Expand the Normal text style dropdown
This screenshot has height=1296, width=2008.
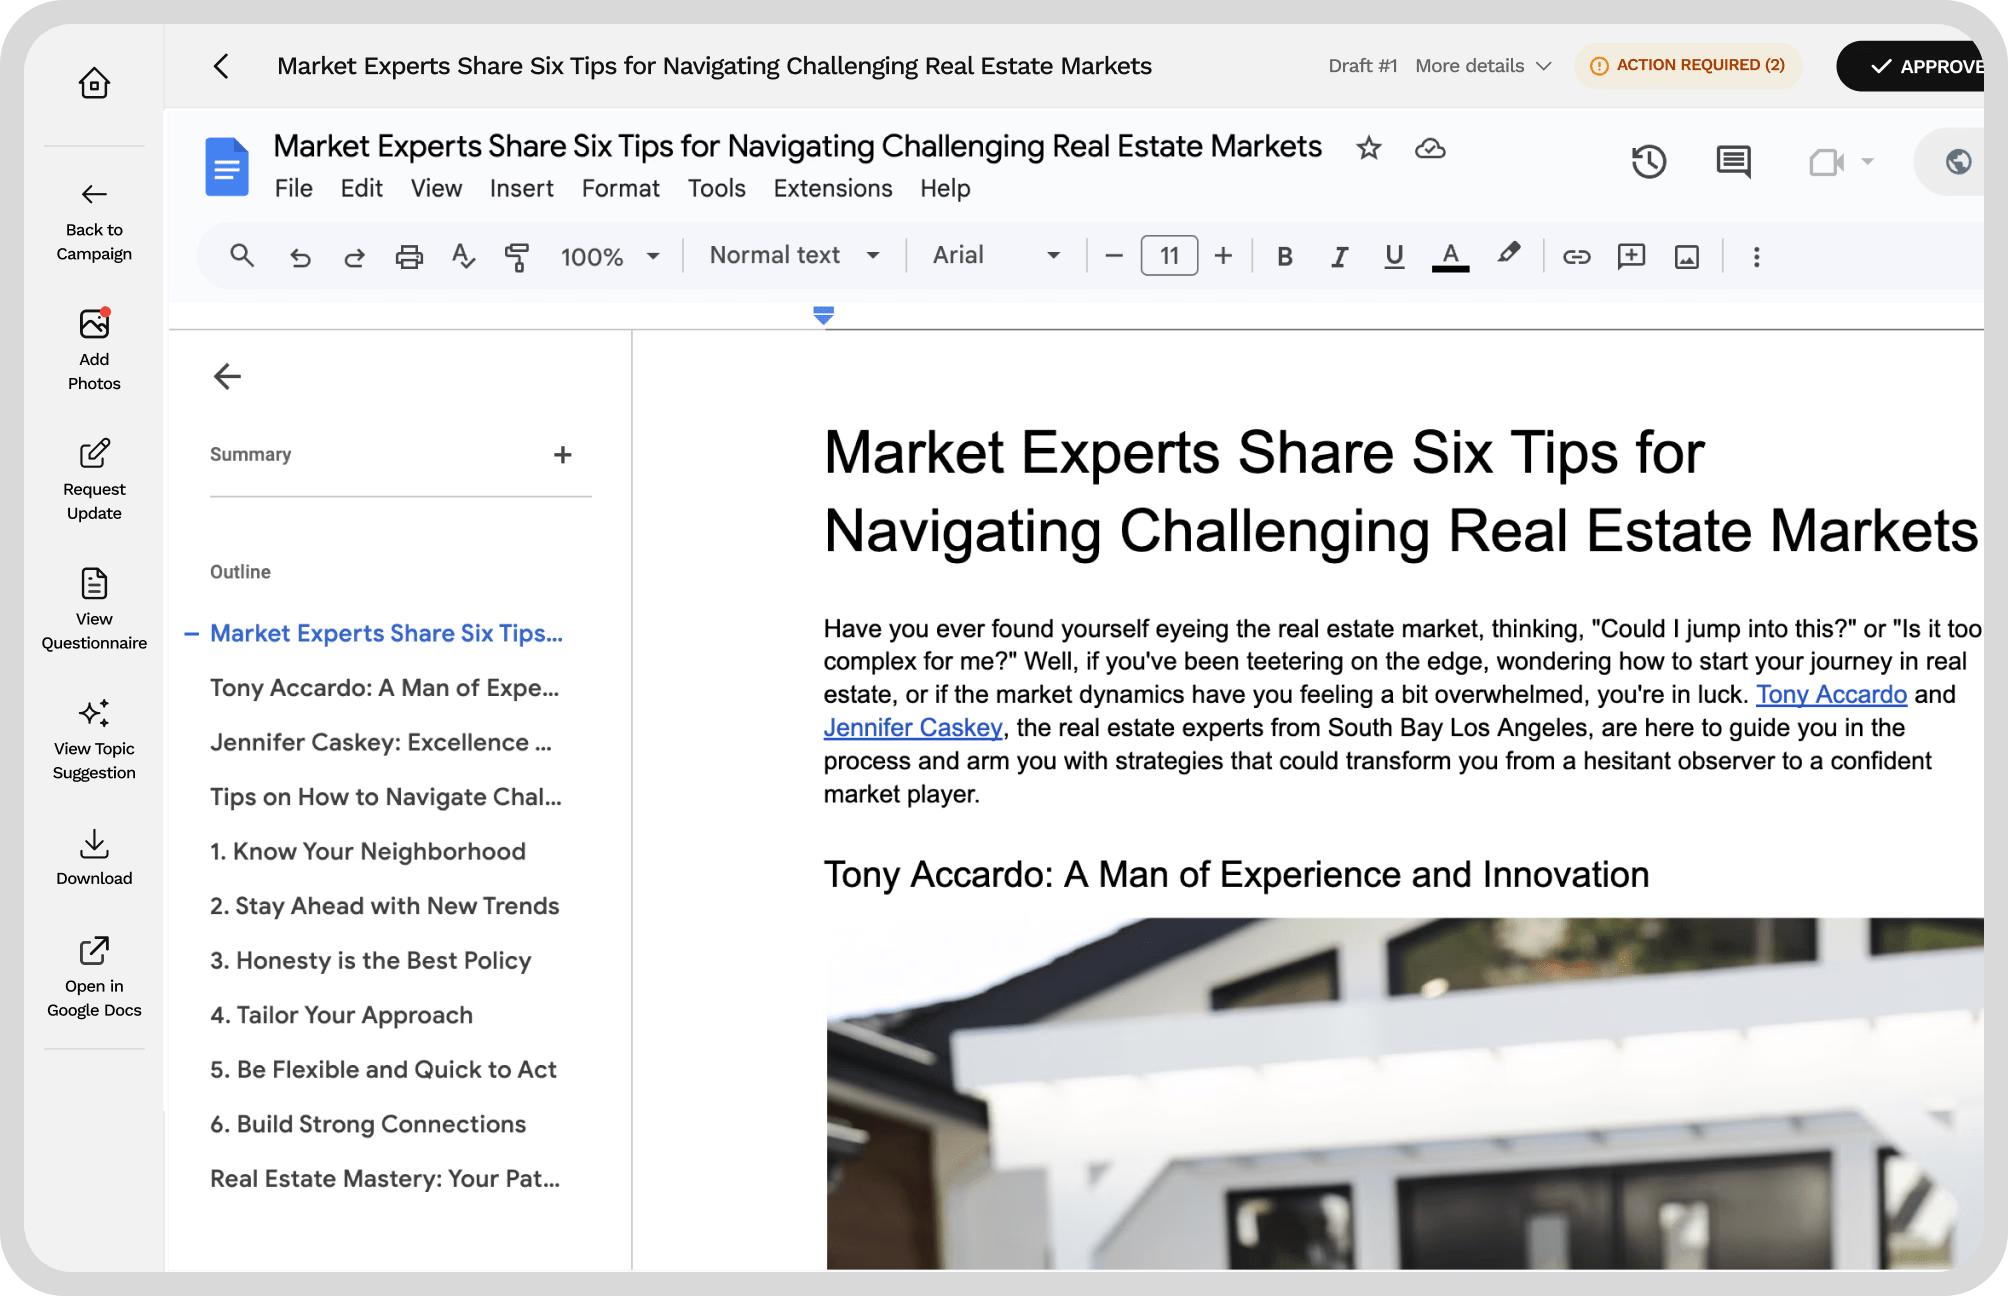[x=794, y=256]
